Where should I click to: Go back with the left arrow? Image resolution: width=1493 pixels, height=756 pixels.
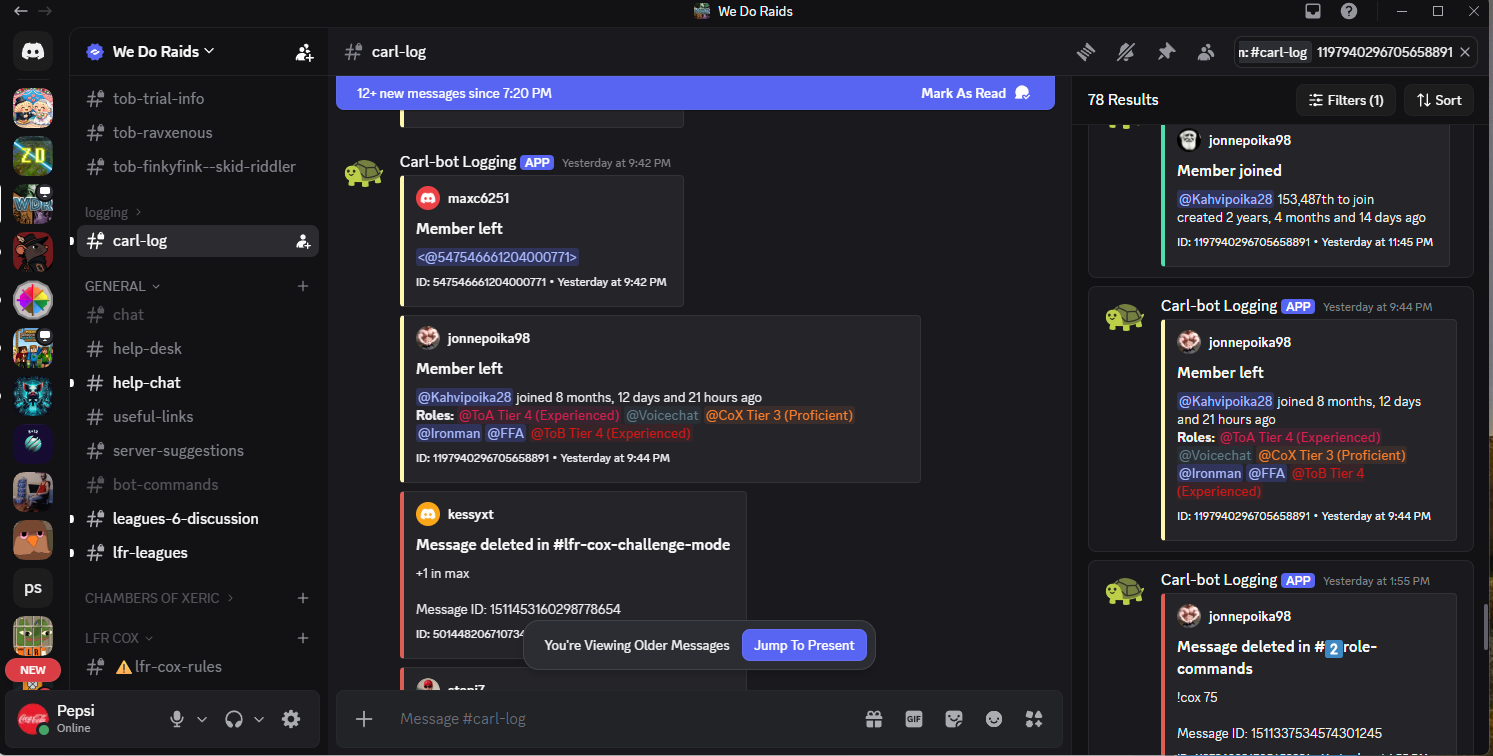(x=21, y=11)
